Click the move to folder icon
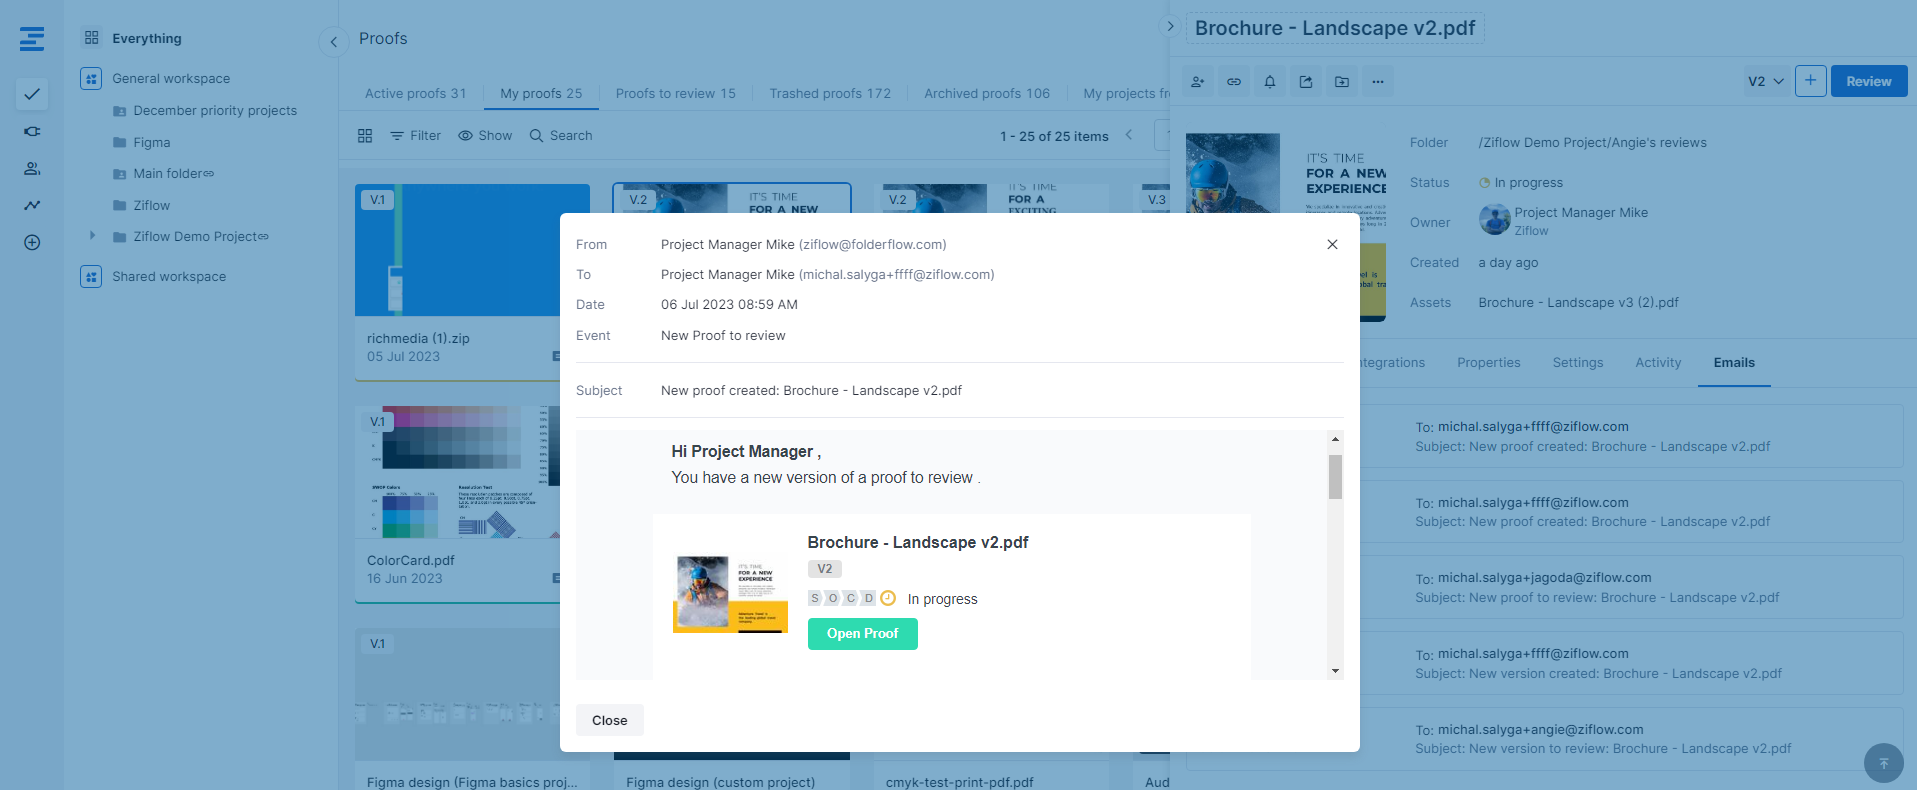The image size is (1917, 790). 1342,82
